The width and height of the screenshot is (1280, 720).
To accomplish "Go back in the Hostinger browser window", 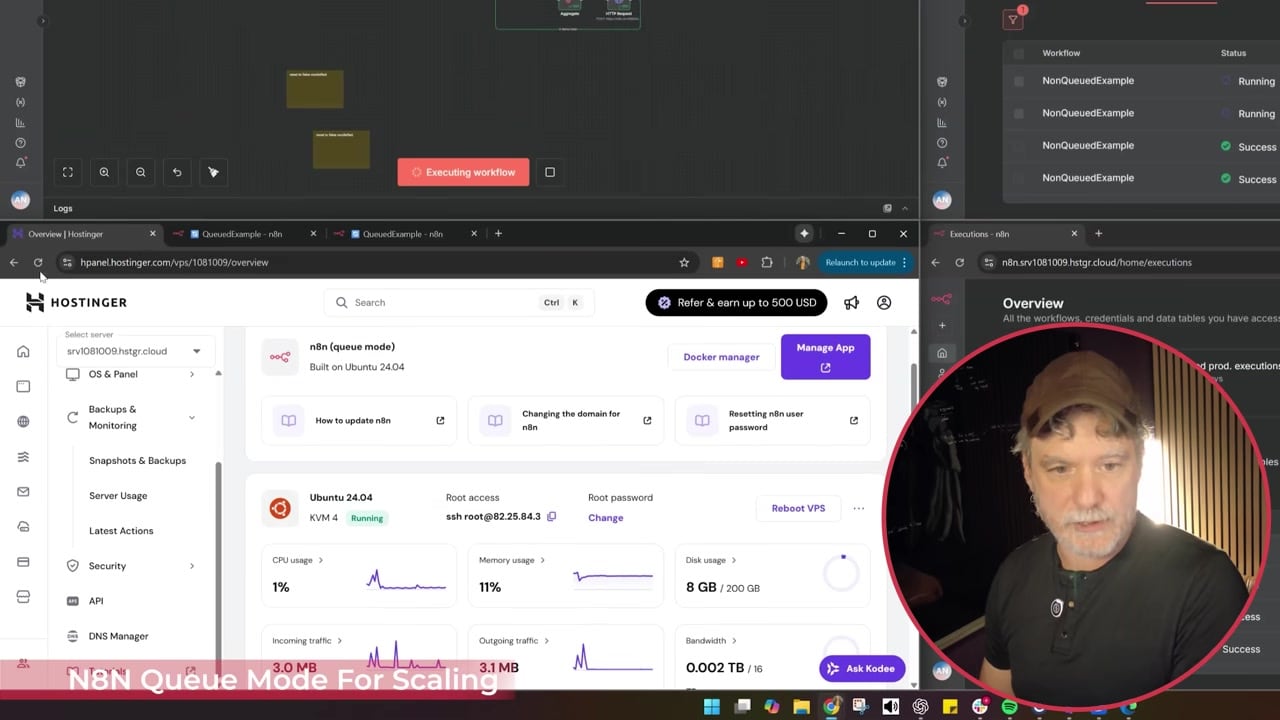I will (14, 262).
